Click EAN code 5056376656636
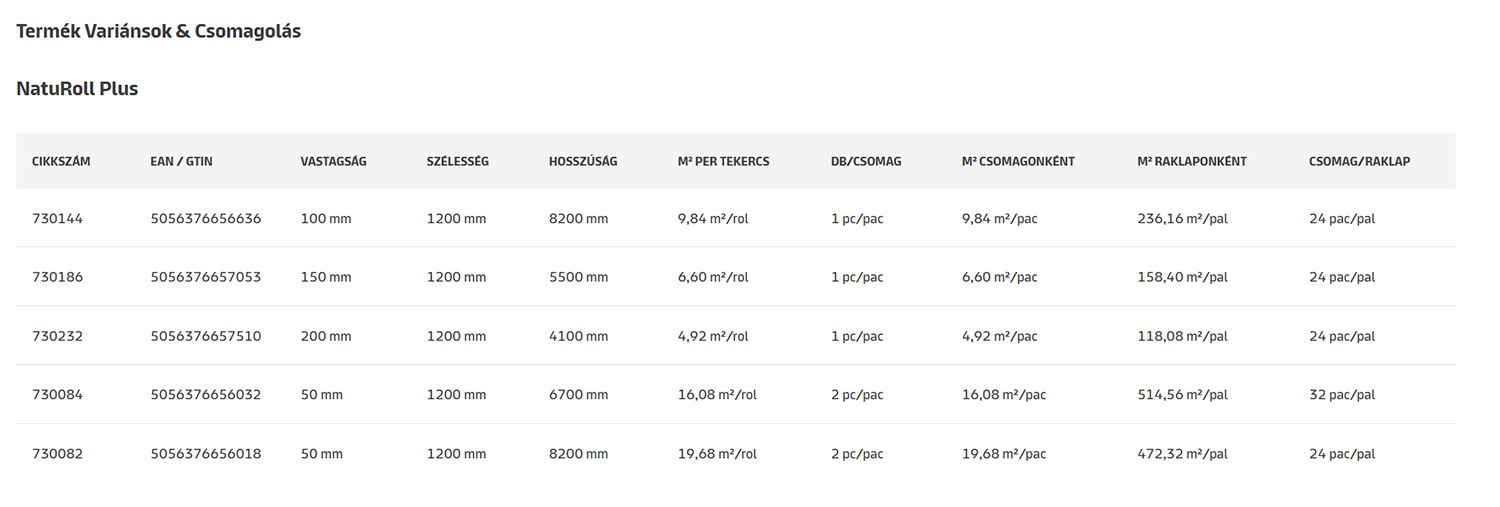Image resolution: width=1500 pixels, height=507 pixels. click(205, 218)
